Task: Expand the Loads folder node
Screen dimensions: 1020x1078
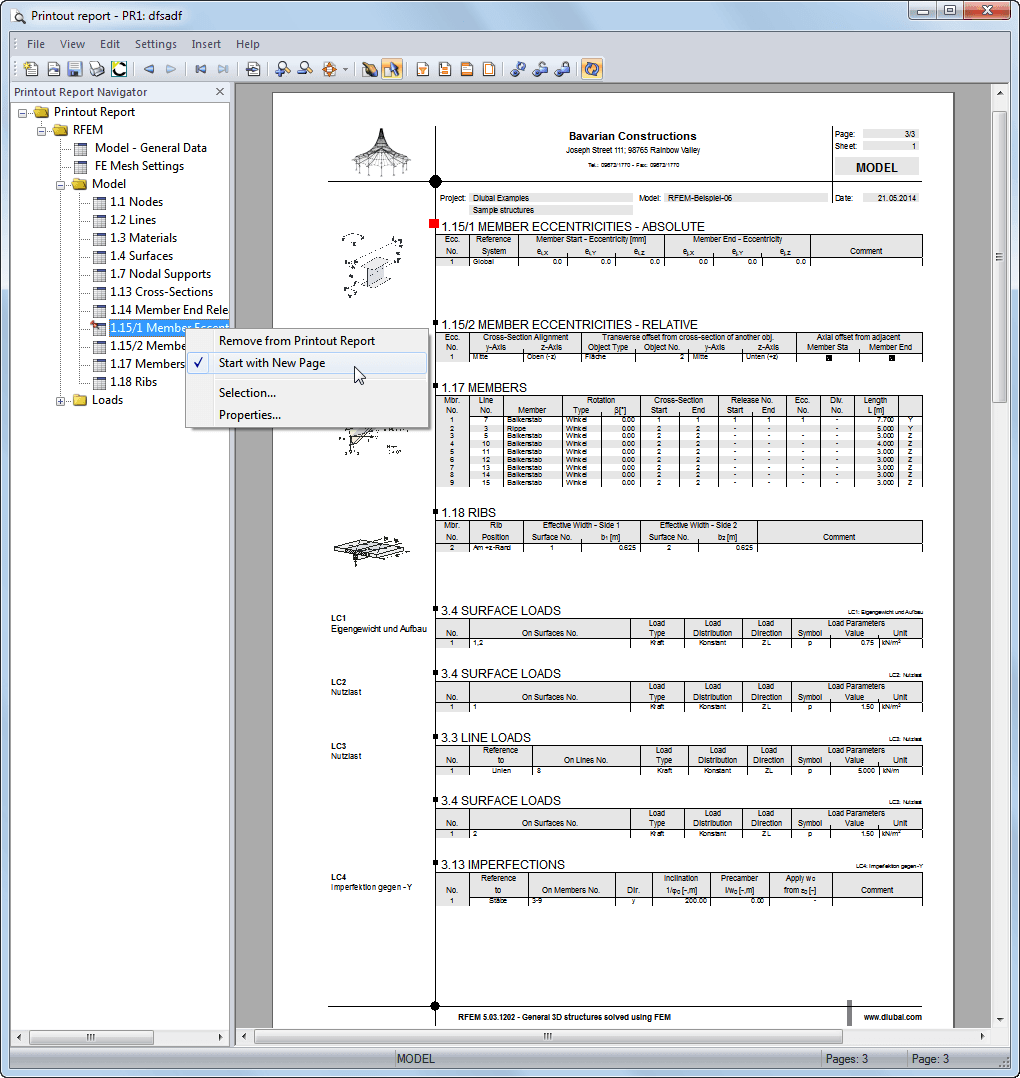Action: point(60,401)
